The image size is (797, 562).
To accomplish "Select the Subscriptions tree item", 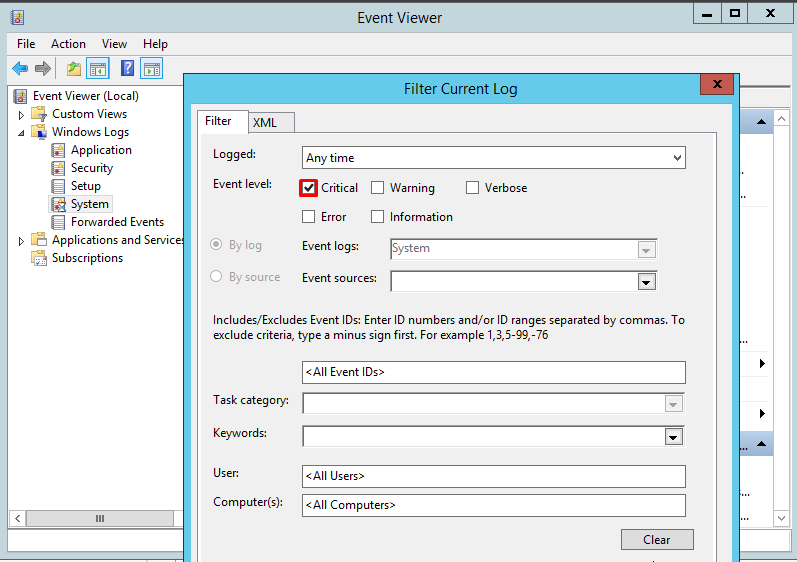I will click(87, 258).
